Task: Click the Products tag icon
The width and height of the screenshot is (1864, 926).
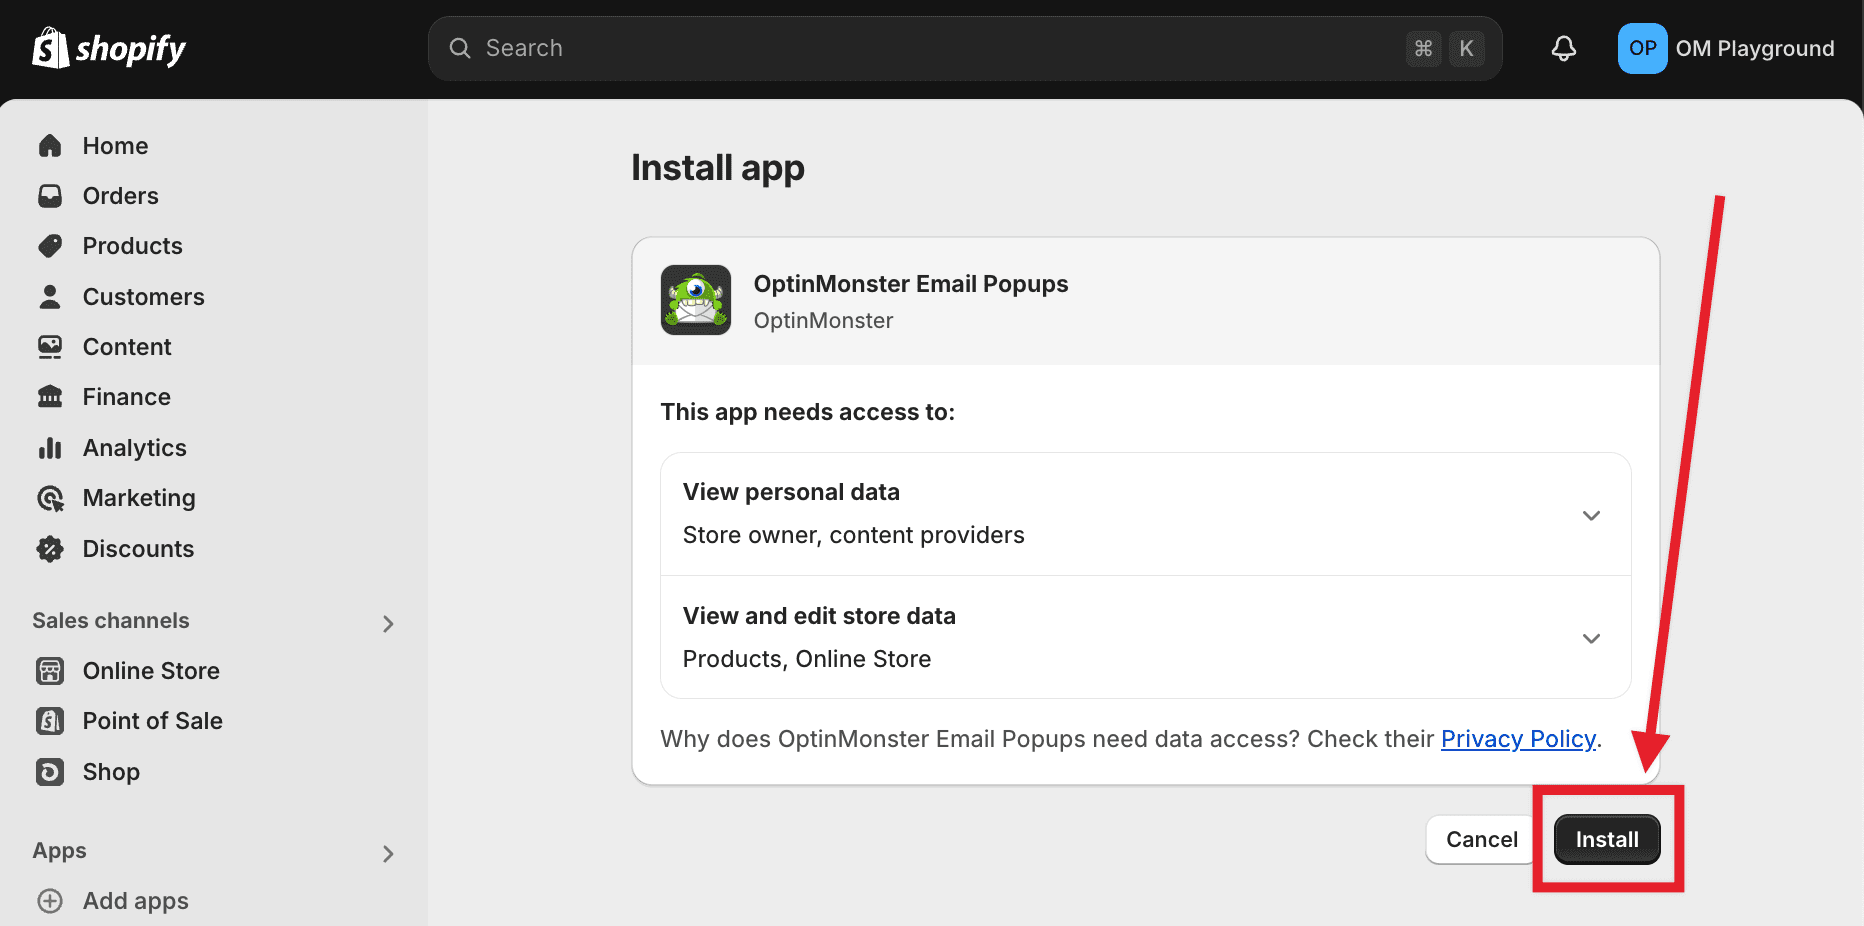Action: [x=50, y=245]
